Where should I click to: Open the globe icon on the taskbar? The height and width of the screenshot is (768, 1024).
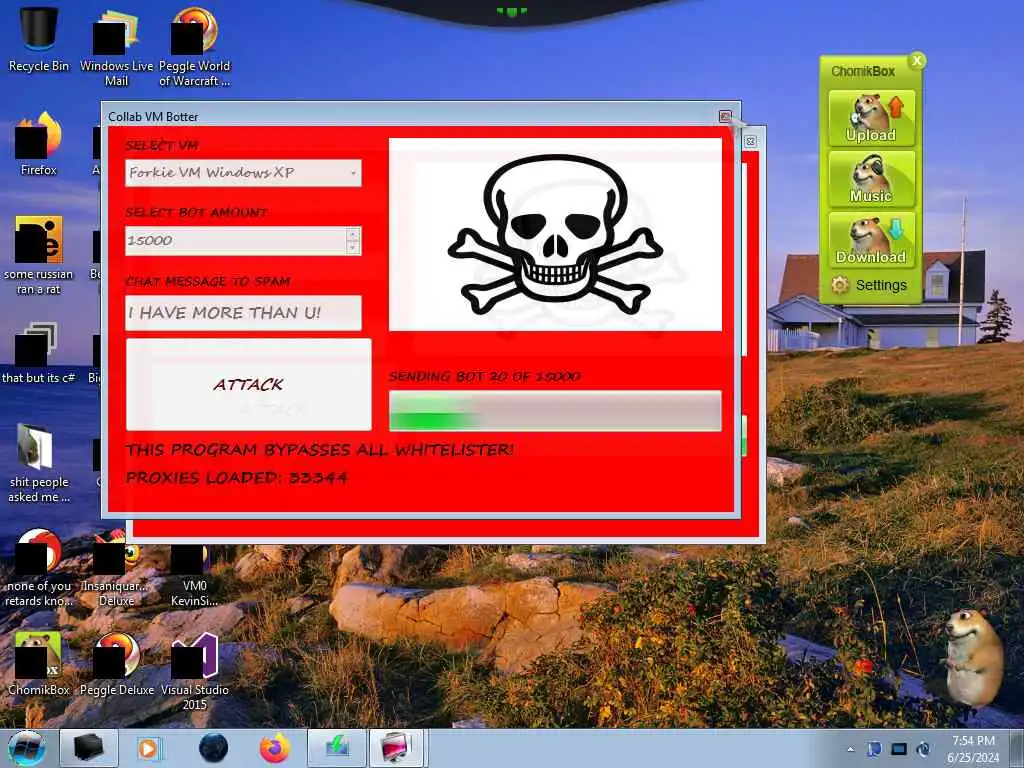213,748
